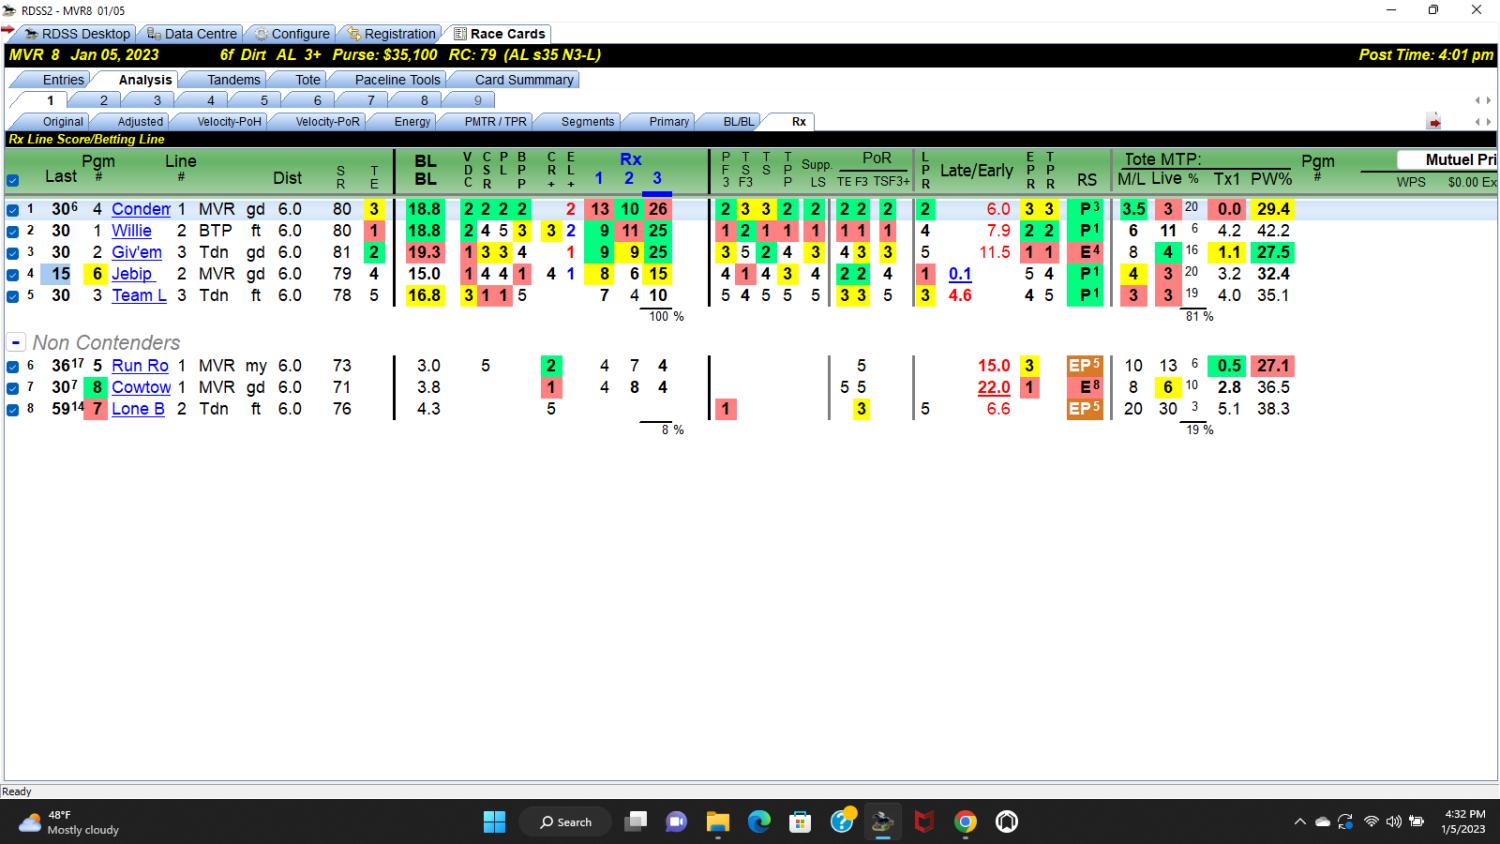Toggle the header select-all checkbox
1500x844 pixels.
tap(12, 181)
